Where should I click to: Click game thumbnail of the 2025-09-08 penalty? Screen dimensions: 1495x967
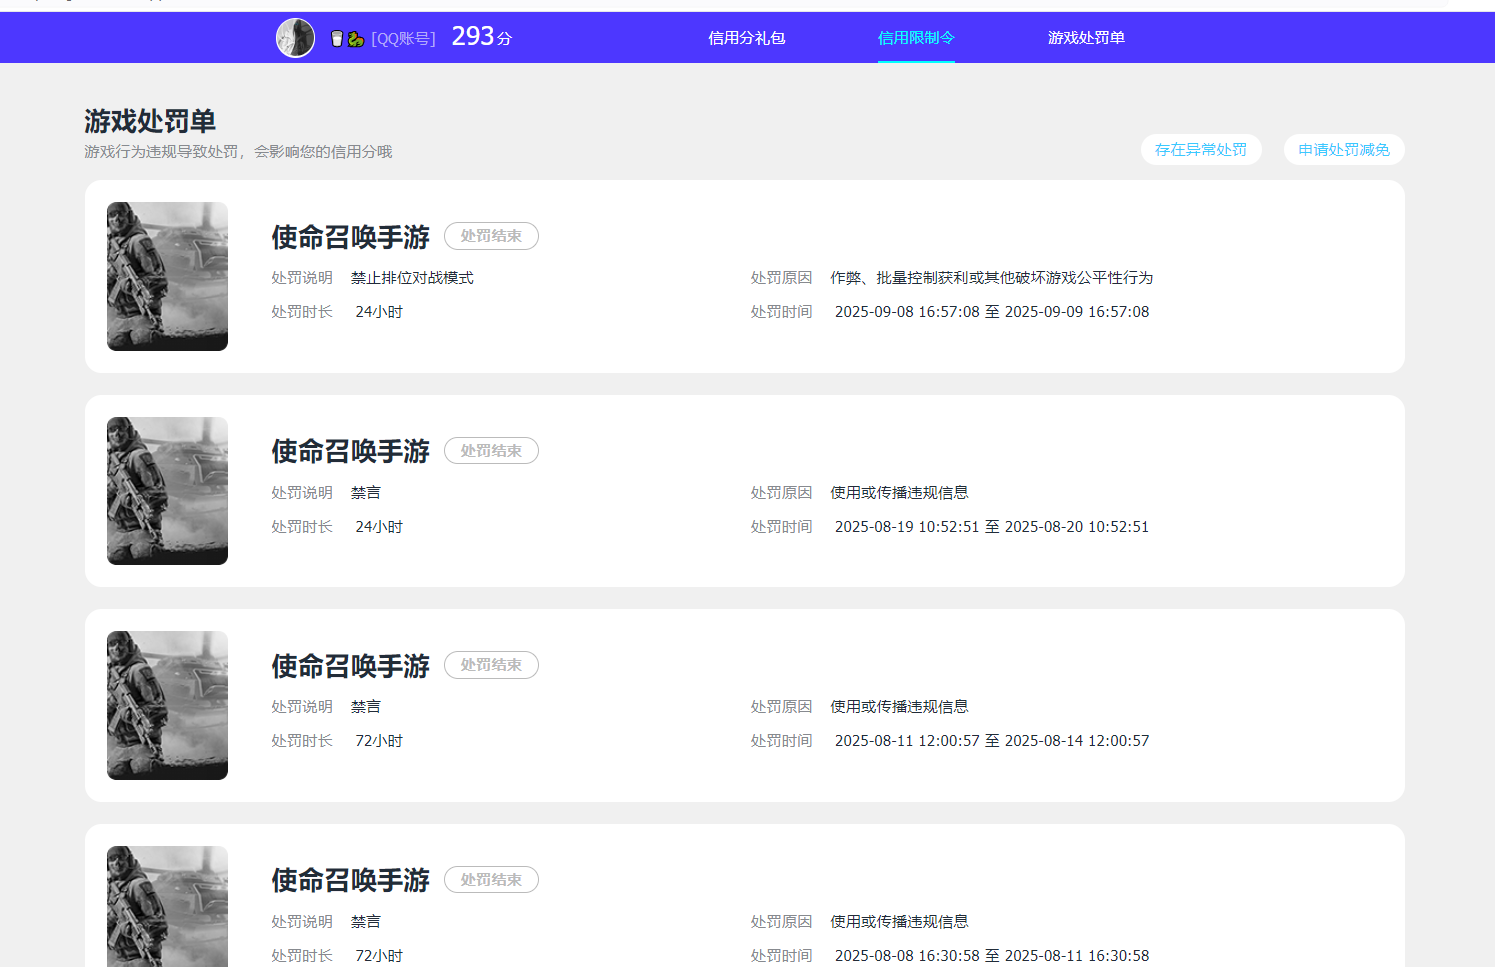click(x=167, y=277)
